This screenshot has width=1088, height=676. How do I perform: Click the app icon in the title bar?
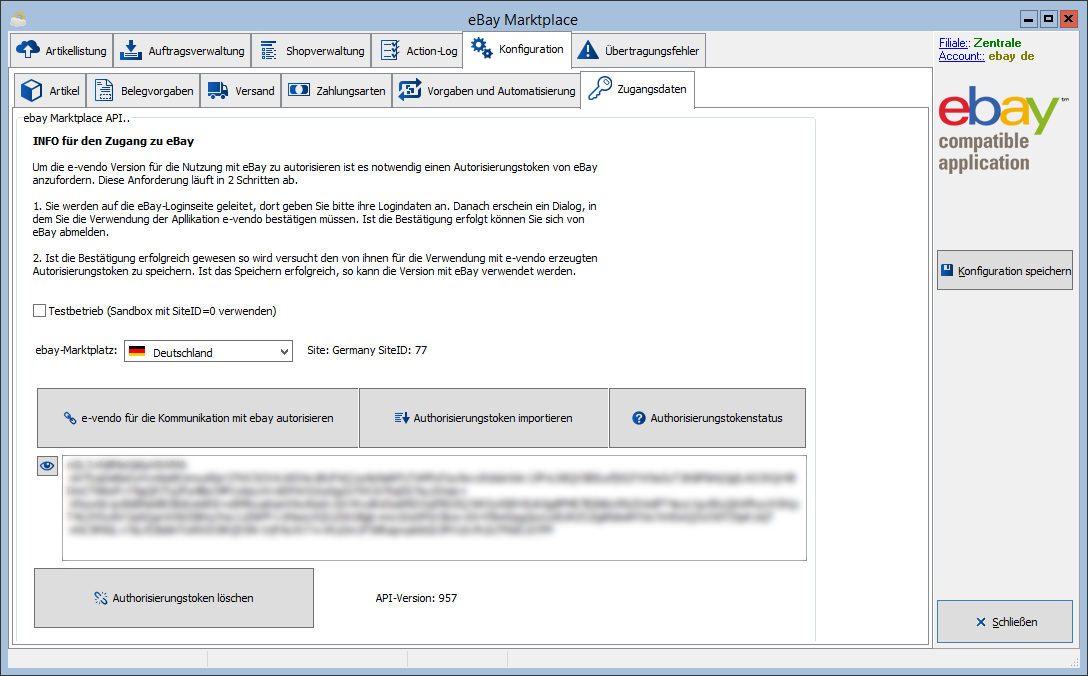[x=19, y=19]
